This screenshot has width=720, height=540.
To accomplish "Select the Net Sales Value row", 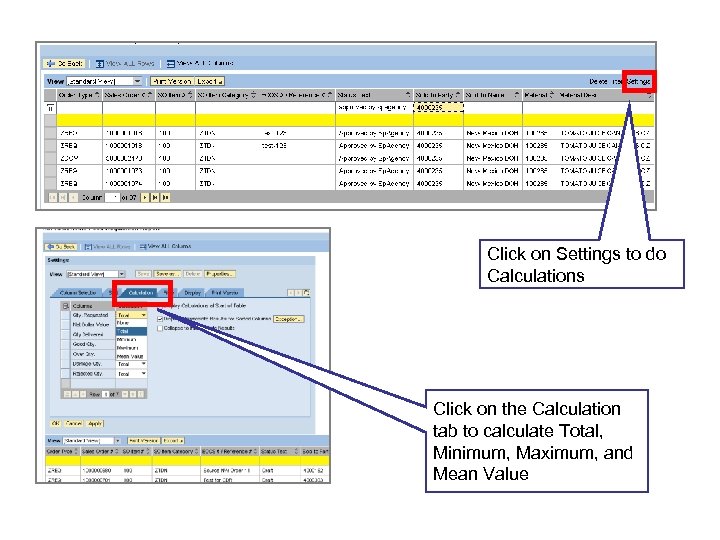I will pos(66,325).
